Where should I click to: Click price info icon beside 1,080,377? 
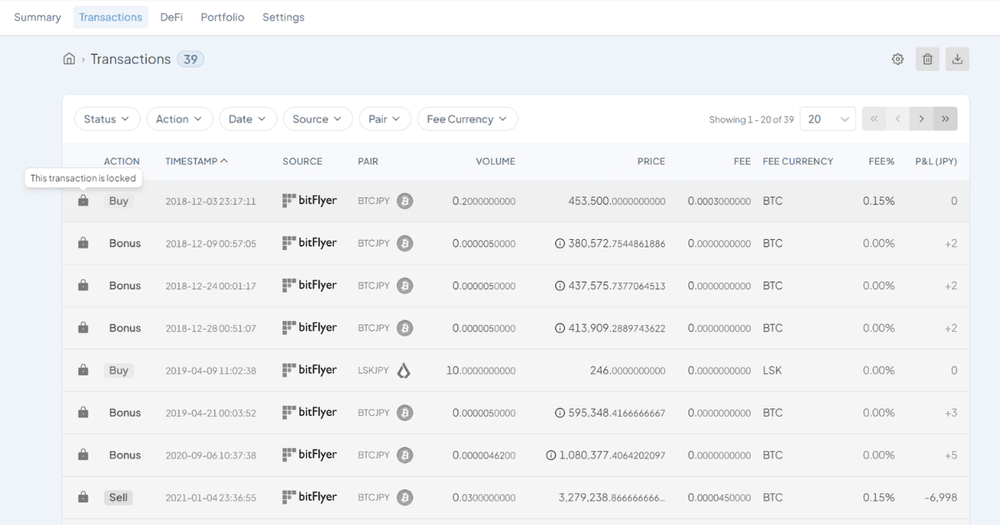click(x=550, y=455)
